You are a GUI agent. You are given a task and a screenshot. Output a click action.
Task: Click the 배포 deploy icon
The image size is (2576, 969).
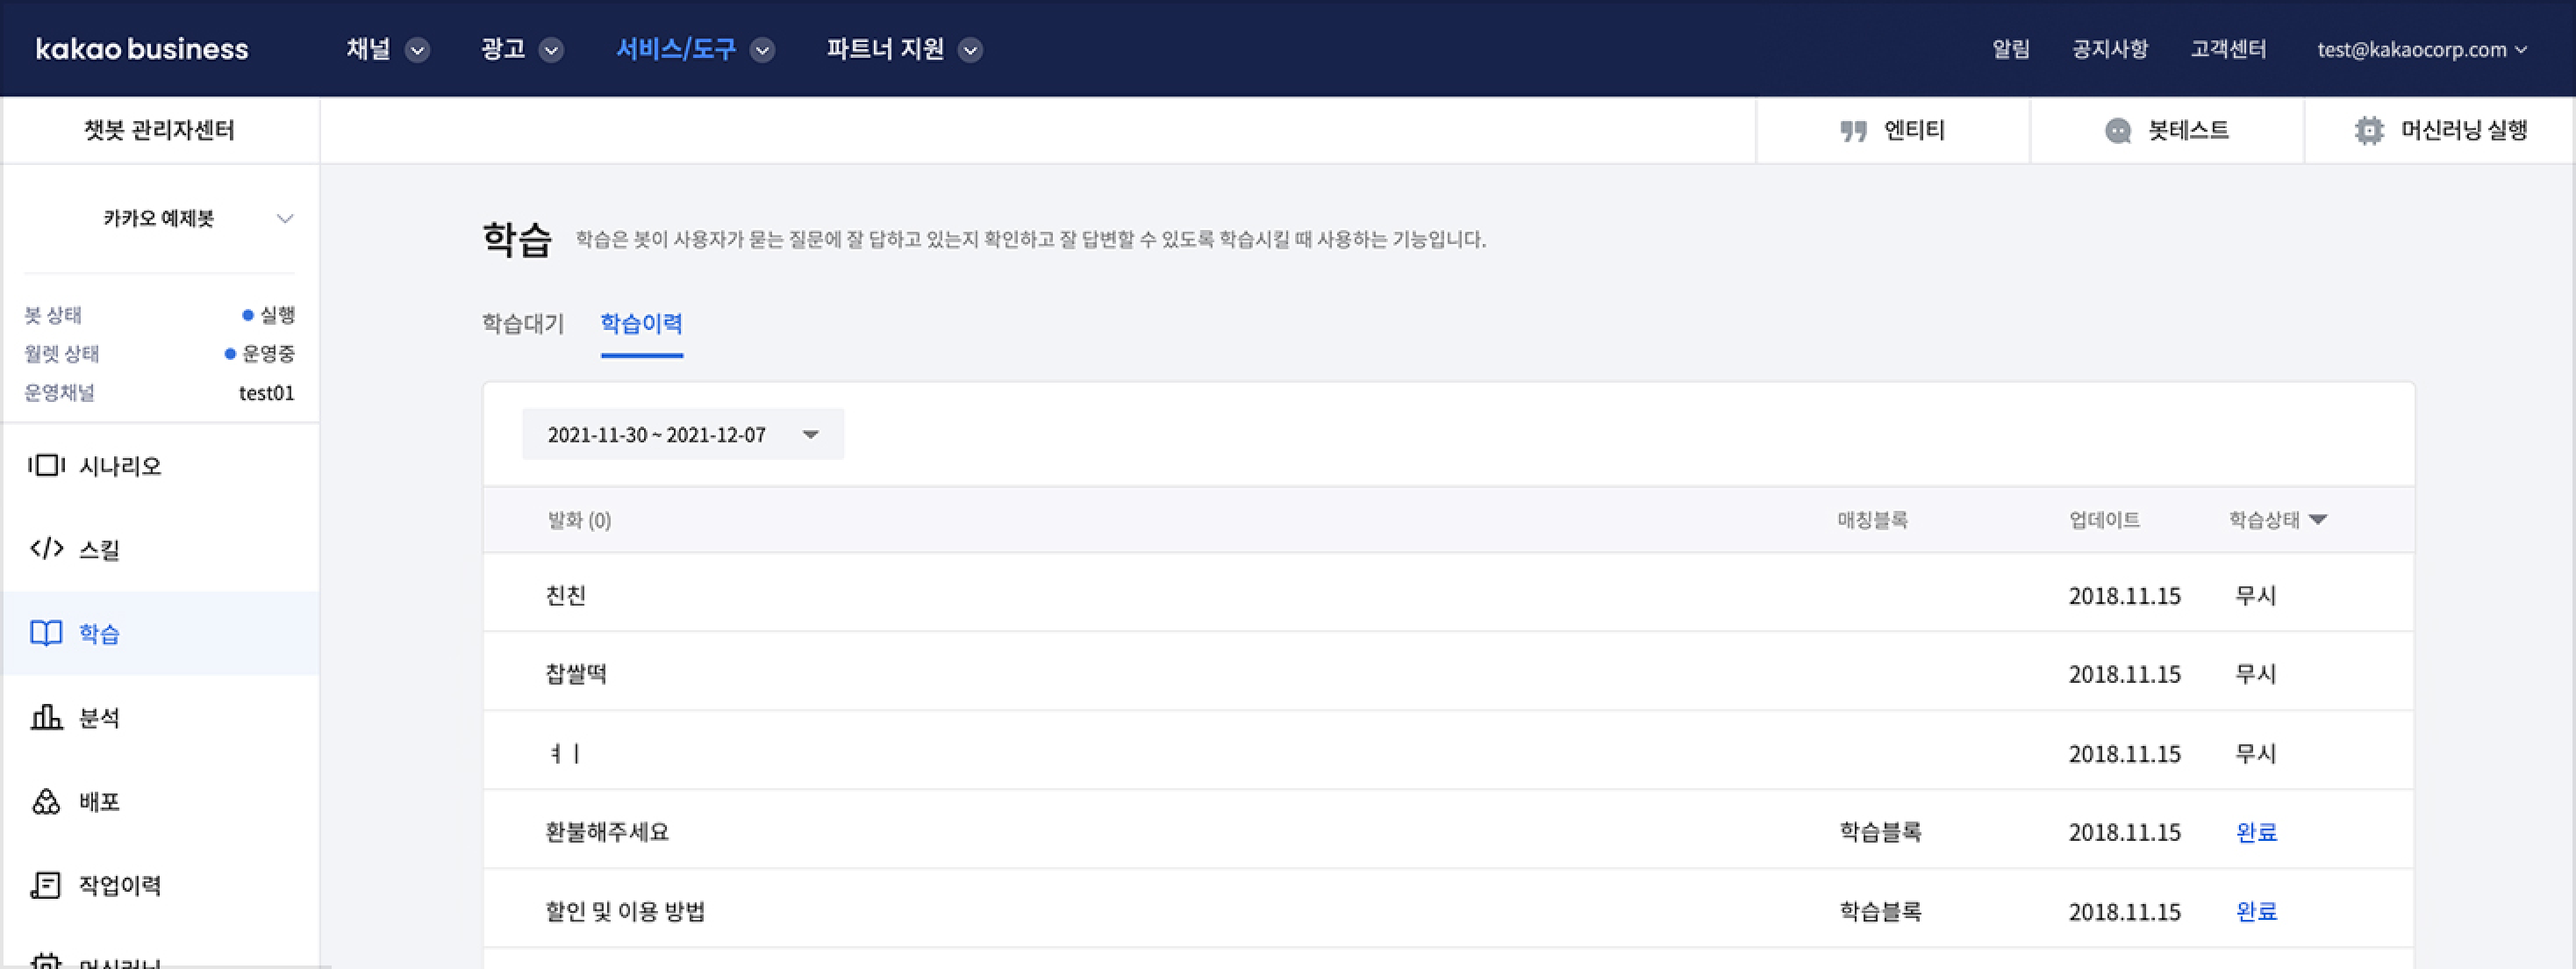pos(46,801)
